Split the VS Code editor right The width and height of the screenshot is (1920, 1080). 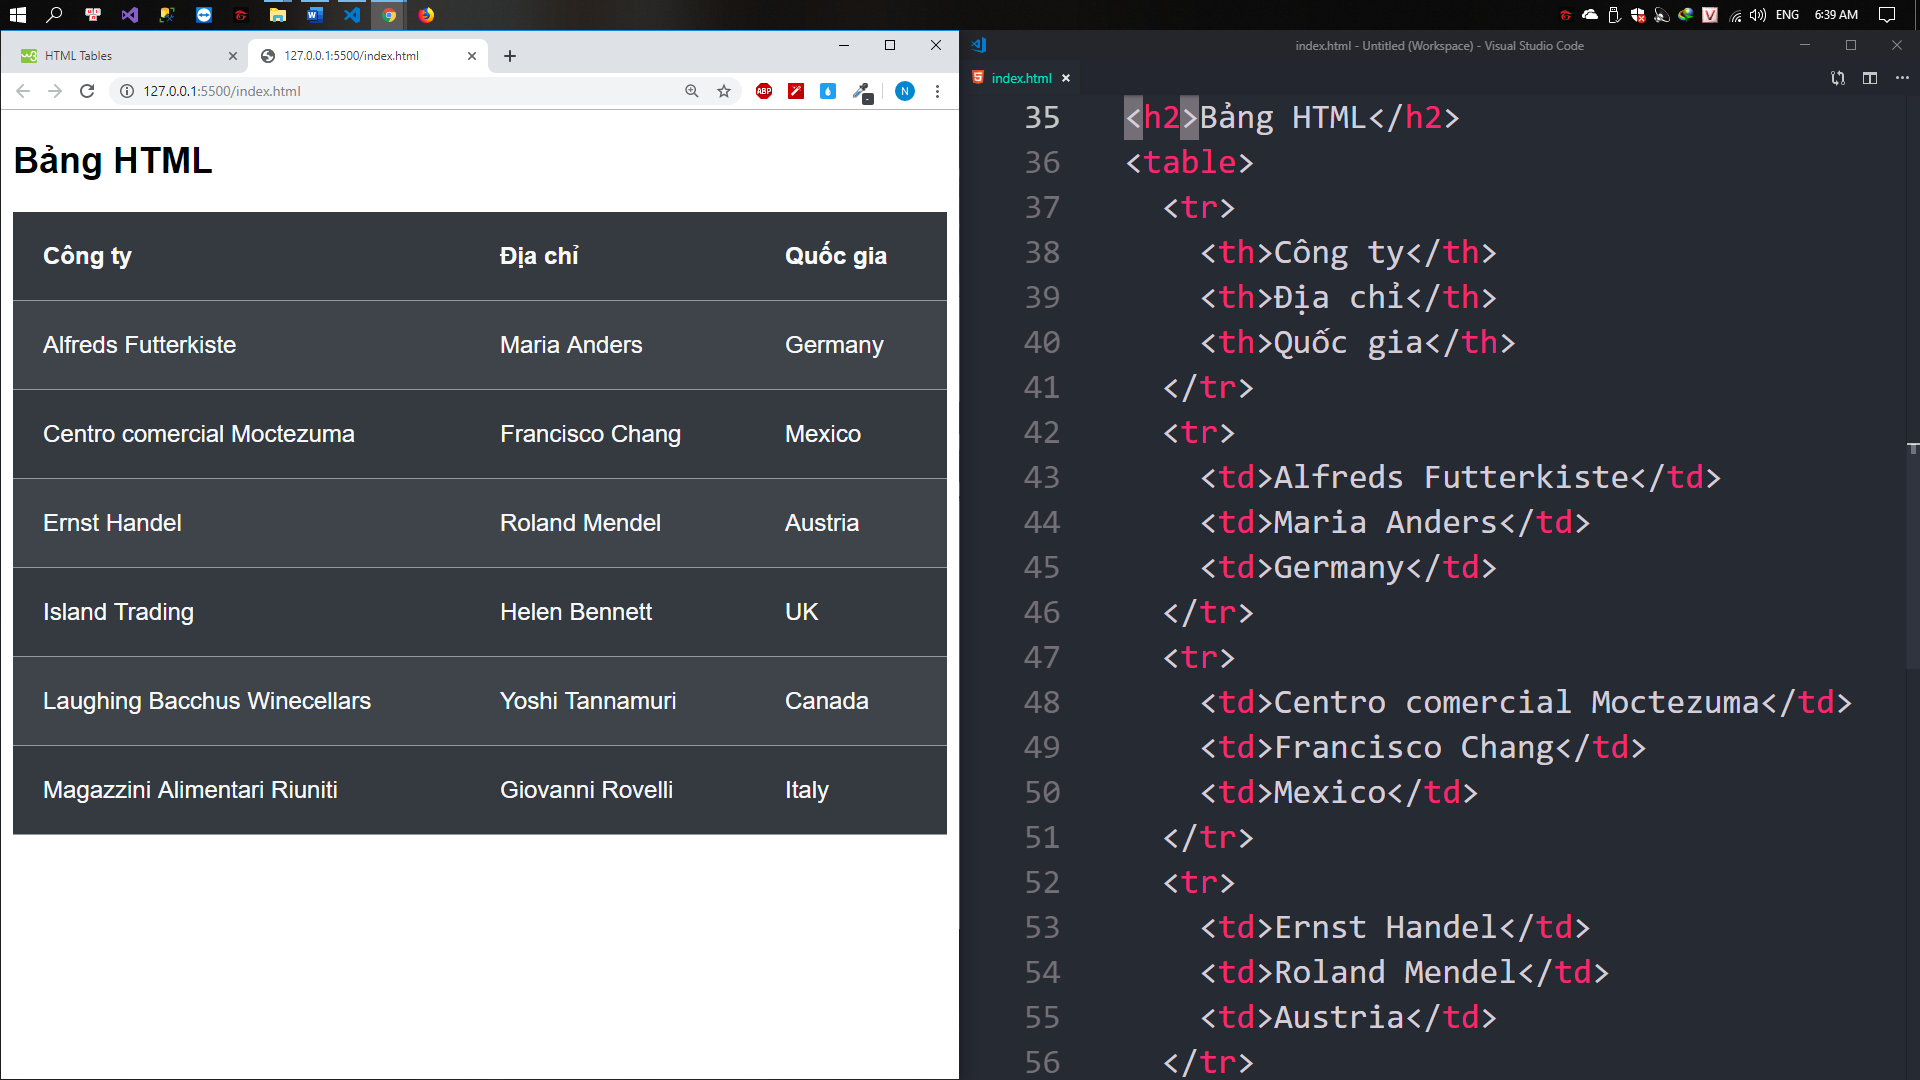click(x=1869, y=78)
